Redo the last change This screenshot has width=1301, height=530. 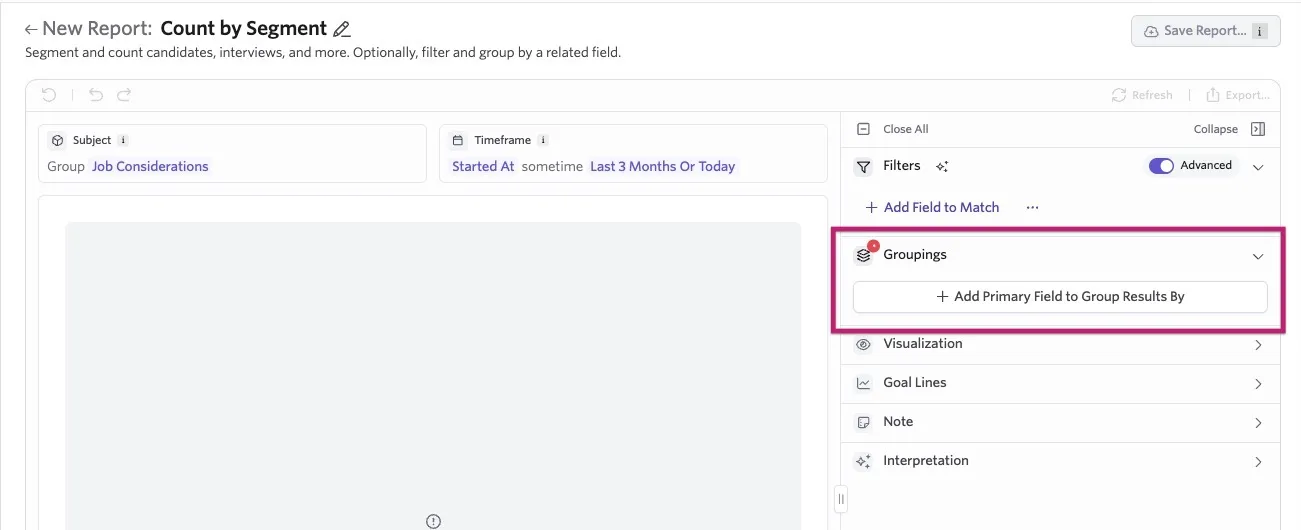pos(124,95)
